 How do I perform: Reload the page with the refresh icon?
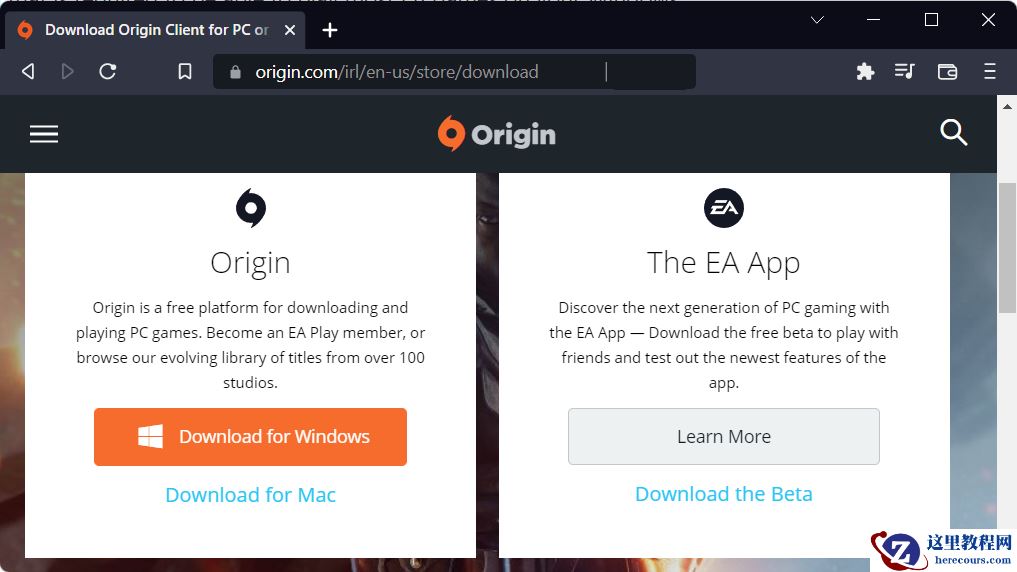pyautogui.click(x=108, y=71)
